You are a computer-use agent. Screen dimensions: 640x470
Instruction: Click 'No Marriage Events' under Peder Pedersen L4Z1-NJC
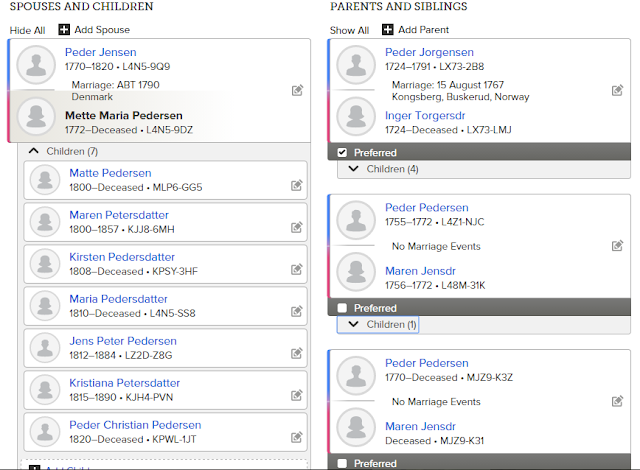click(x=436, y=246)
